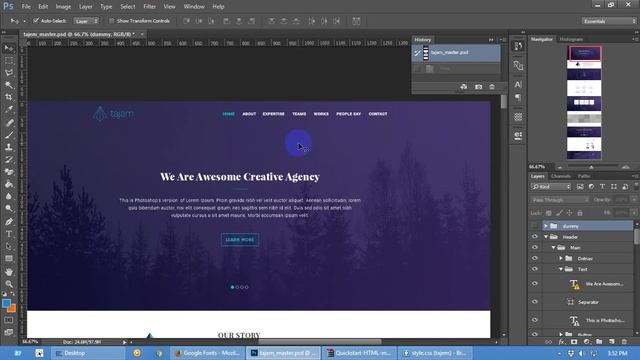This screenshot has width=640, height=360.
Task: Select the Healing Brush tool
Action: coord(9,122)
